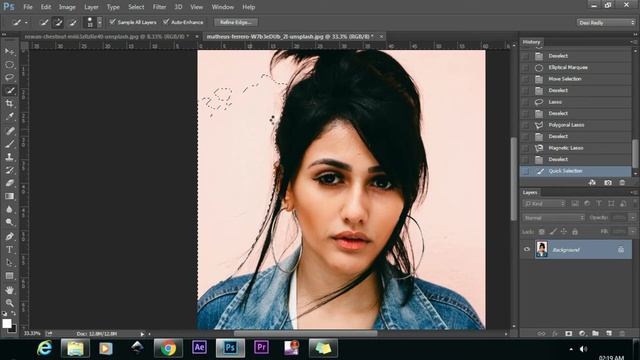Toggle lock transparent pixels
The image size is (640, 360).
point(542,231)
